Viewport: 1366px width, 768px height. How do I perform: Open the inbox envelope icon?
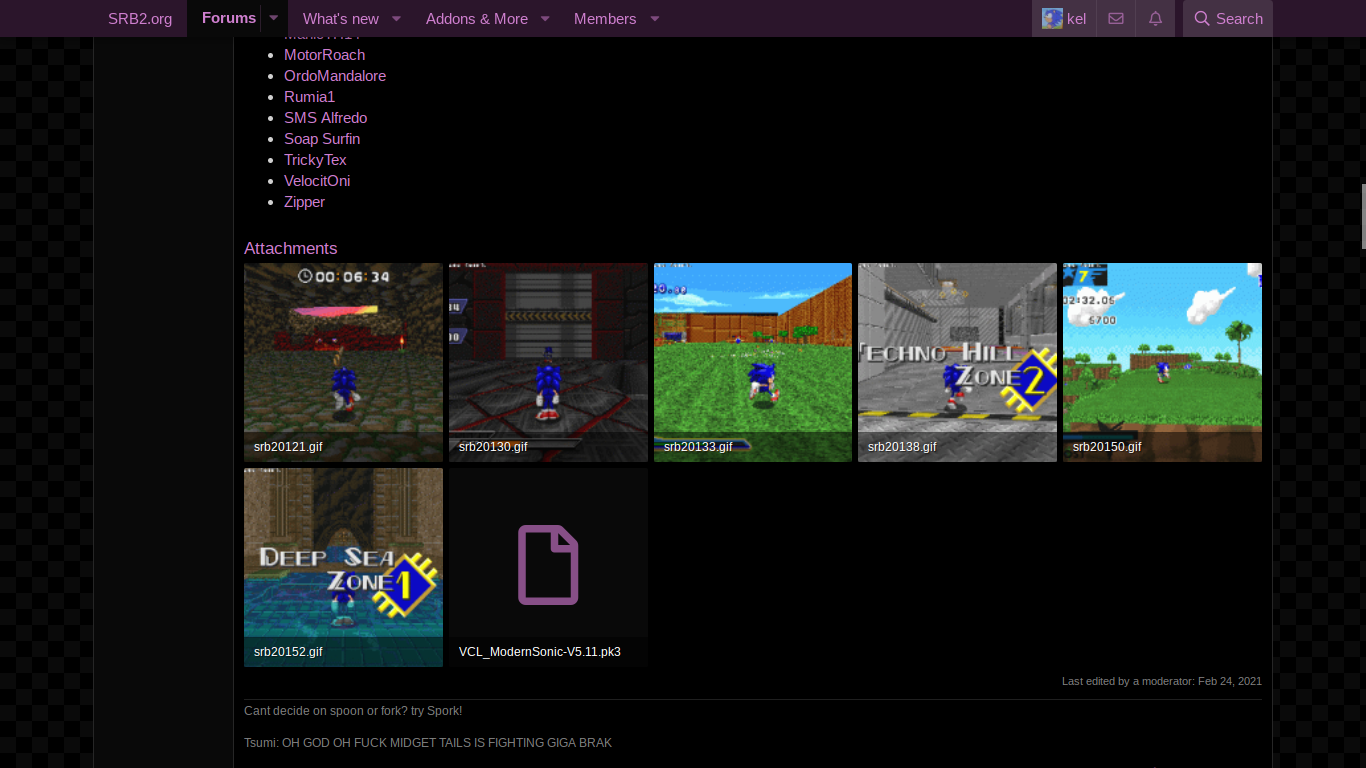[x=1116, y=19]
